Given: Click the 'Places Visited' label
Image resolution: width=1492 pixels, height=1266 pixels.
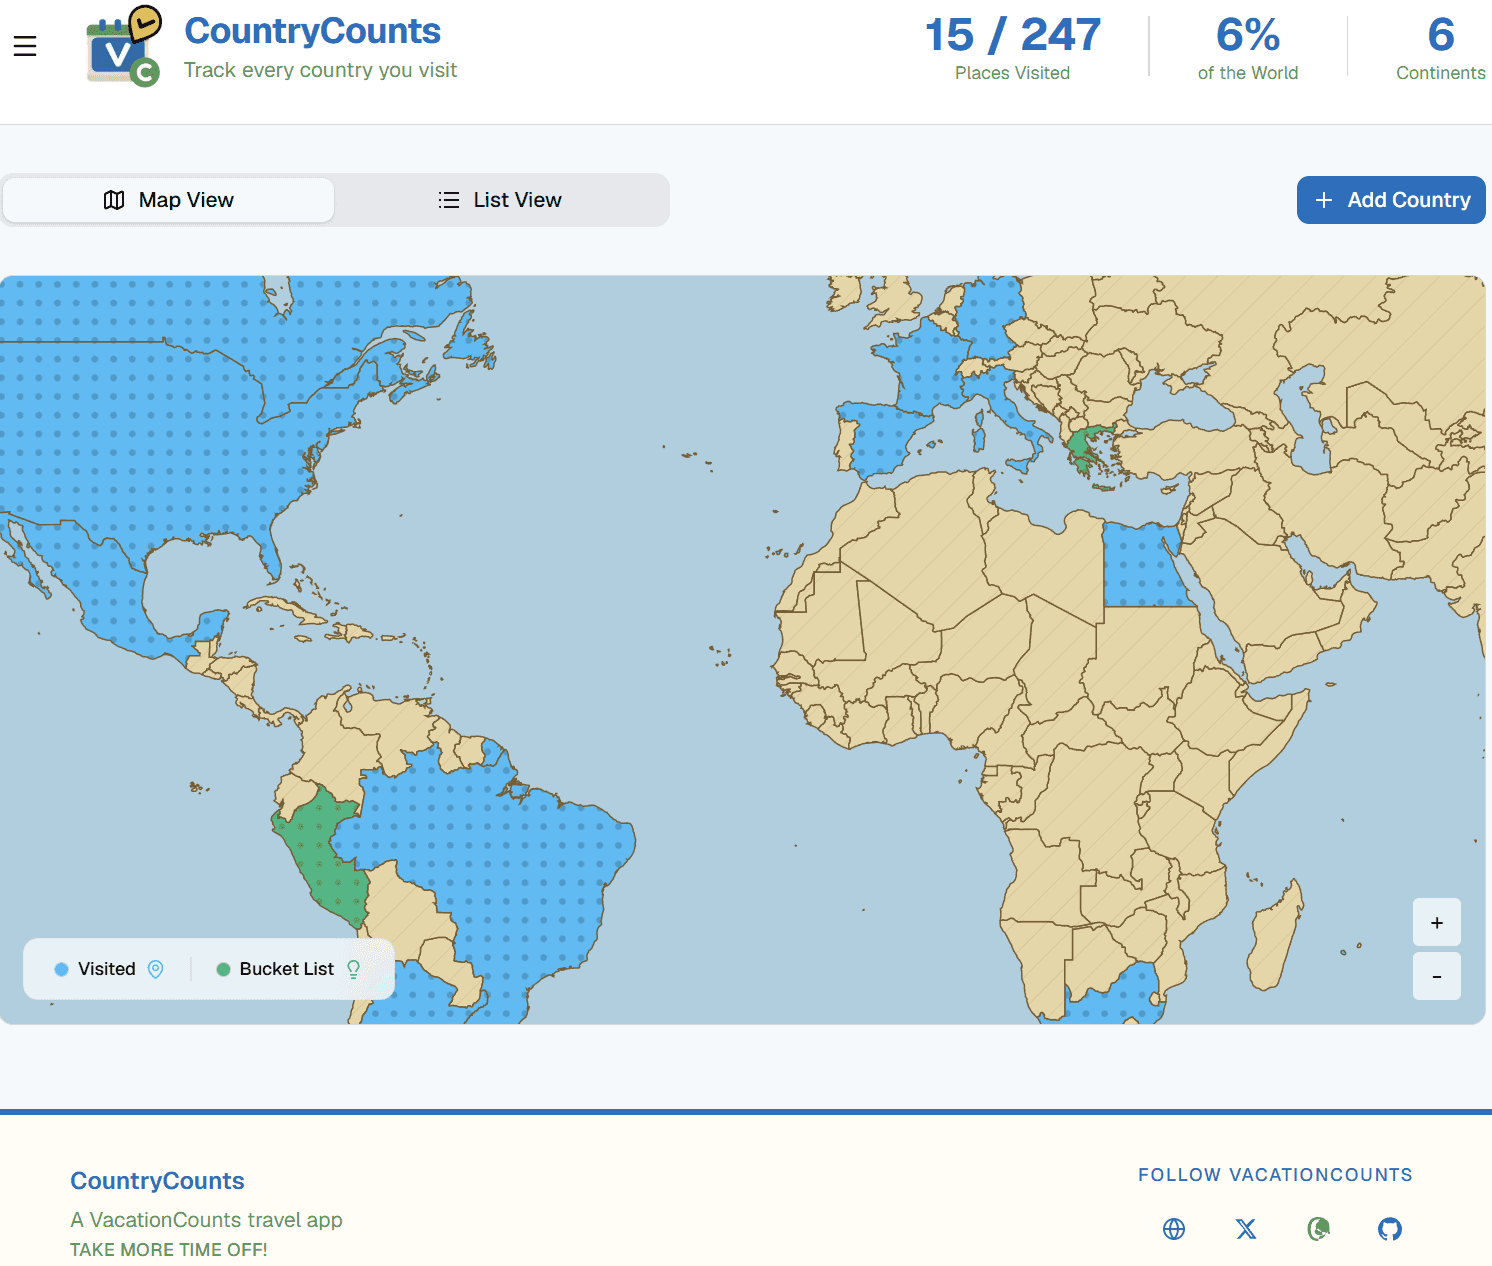Looking at the screenshot, I should click(1012, 73).
